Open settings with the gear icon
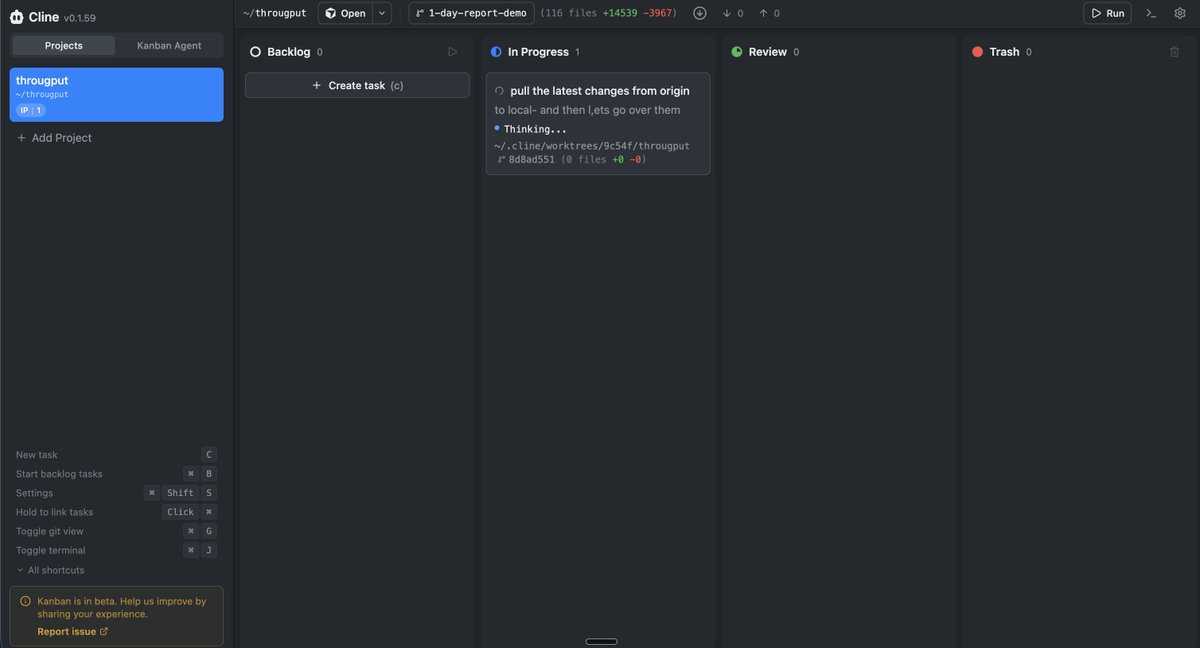 coord(1179,13)
